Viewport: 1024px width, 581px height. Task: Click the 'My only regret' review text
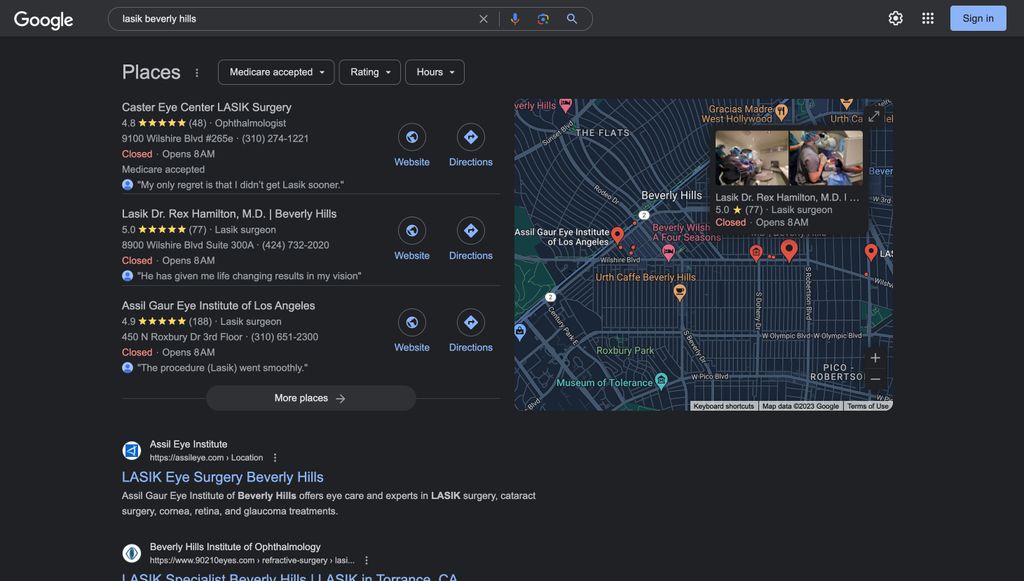[x=240, y=185]
